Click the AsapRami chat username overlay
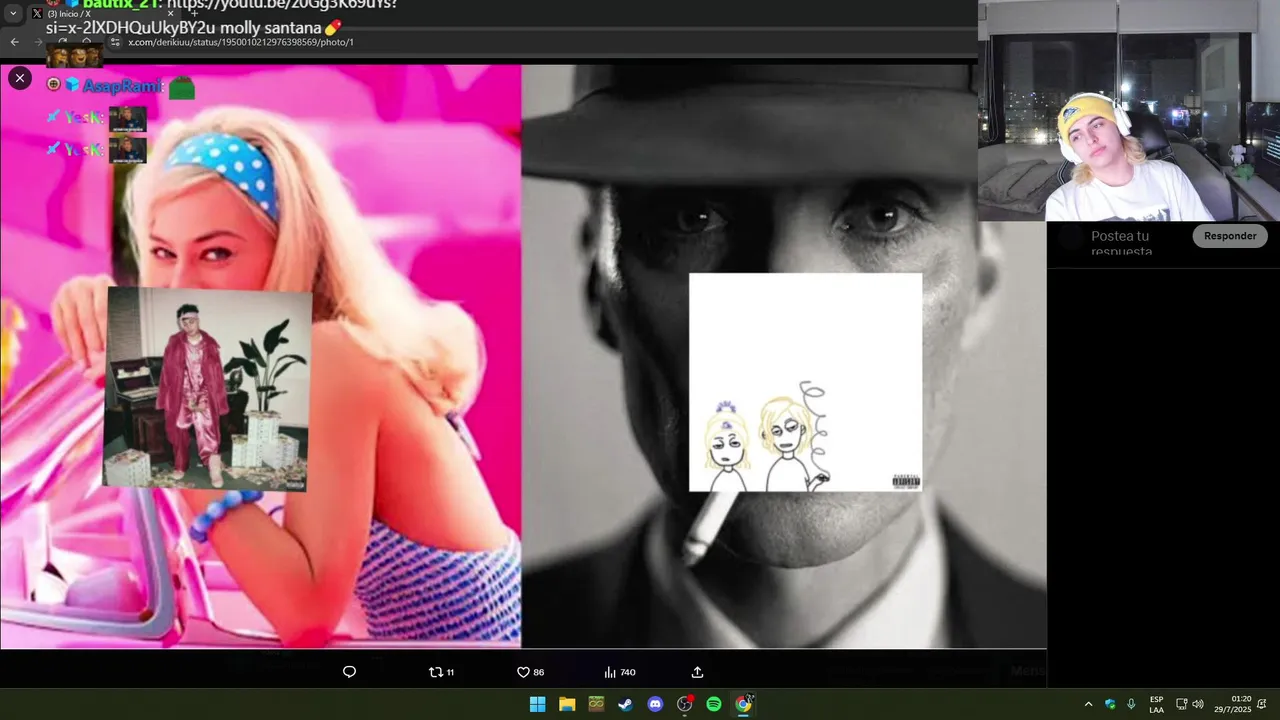 (122, 86)
